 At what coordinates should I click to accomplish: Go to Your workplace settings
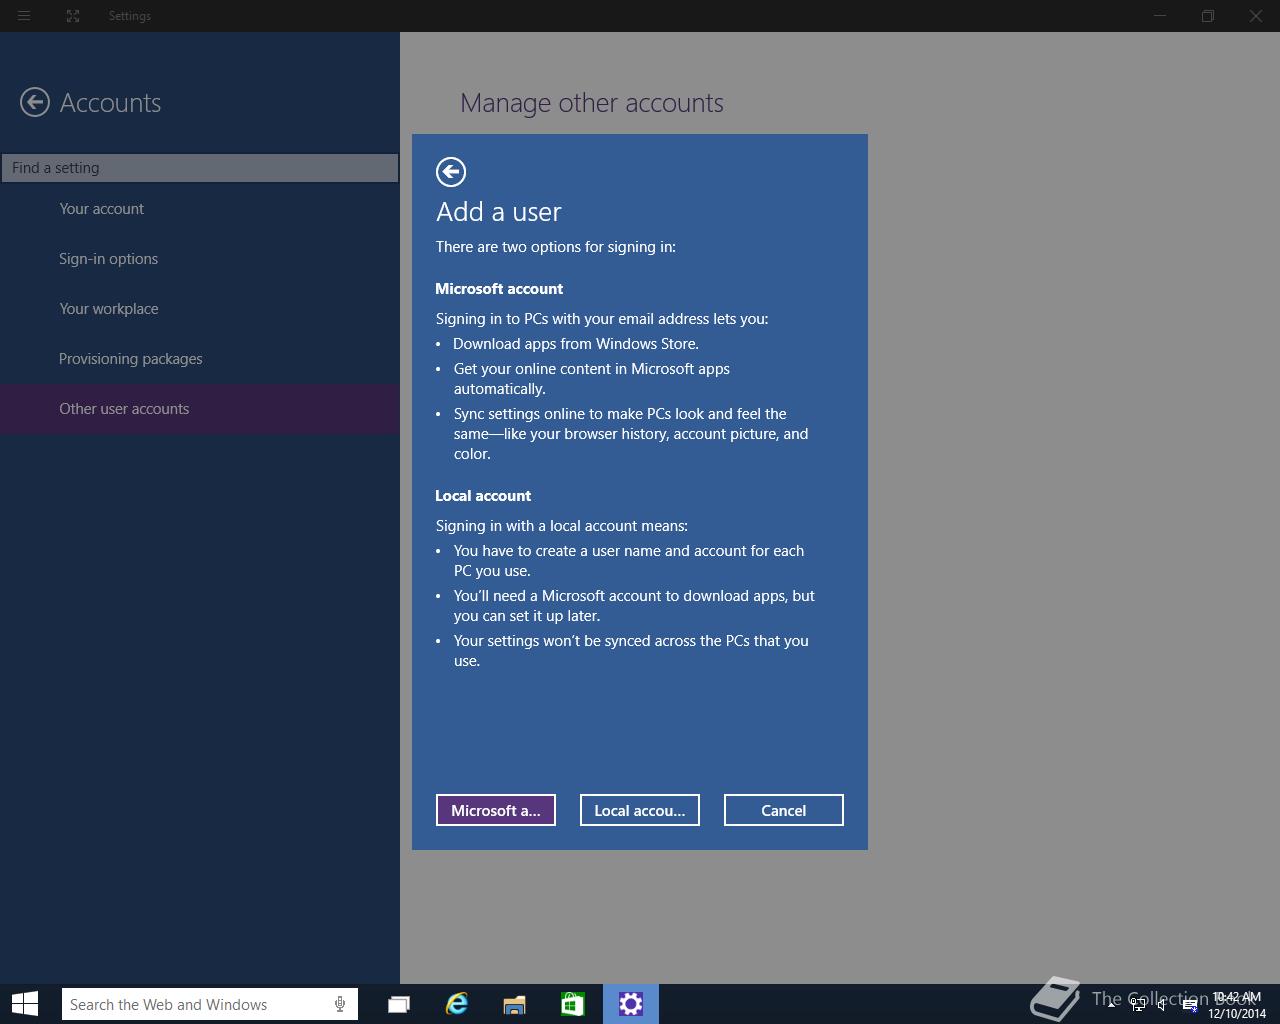(200, 309)
